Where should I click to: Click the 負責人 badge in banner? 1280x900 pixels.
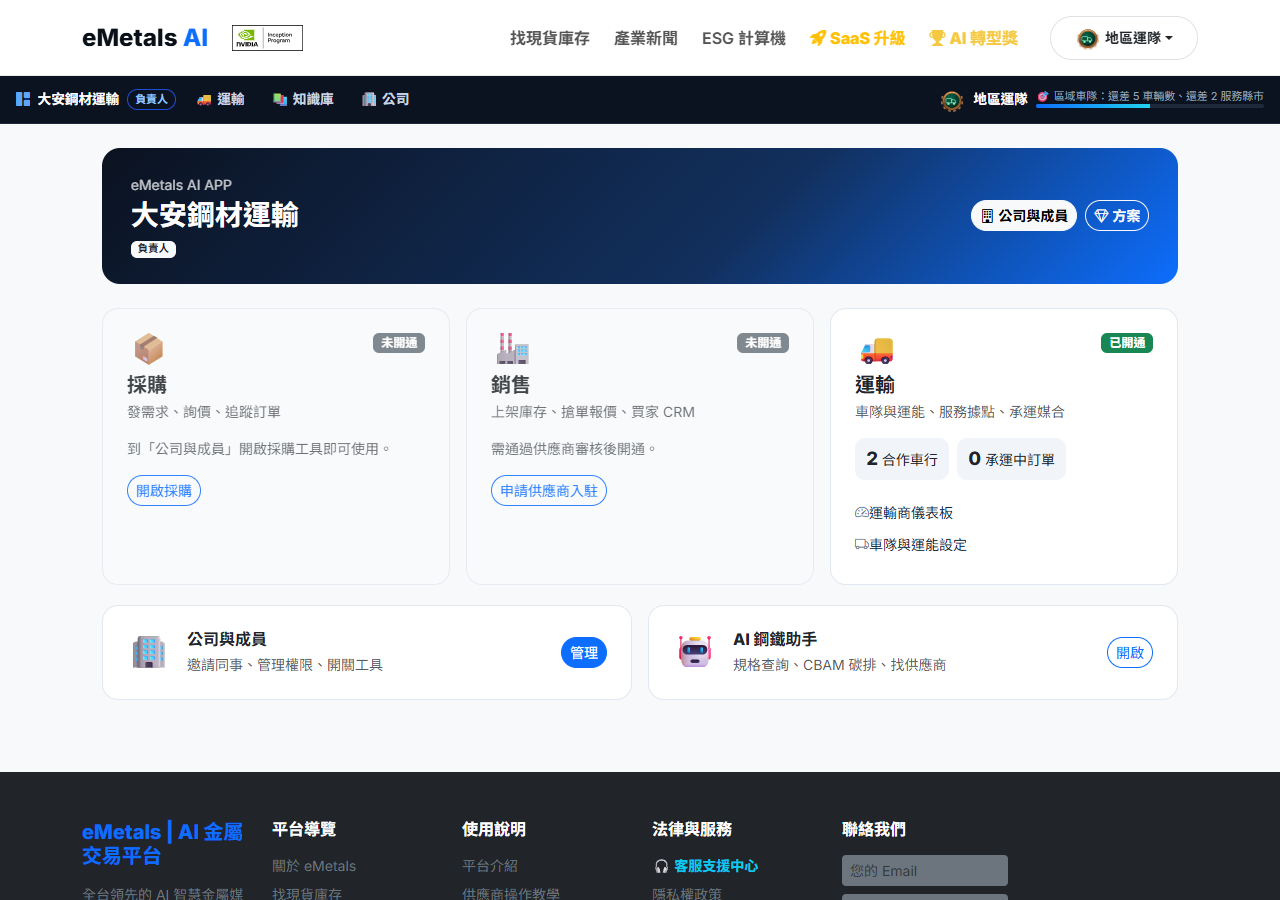pyautogui.click(x=153, y=248)
